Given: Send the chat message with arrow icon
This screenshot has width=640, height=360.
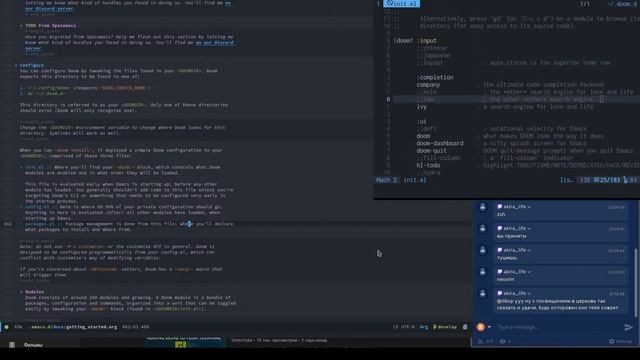Looking at the screenshot, I should coord(628,327).
